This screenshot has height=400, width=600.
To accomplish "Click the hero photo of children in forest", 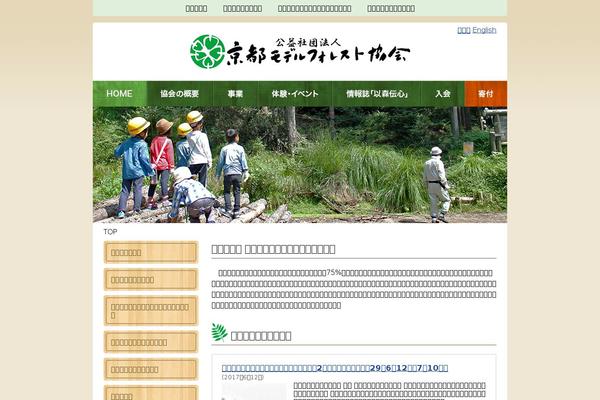I will [x=300, y=165].
